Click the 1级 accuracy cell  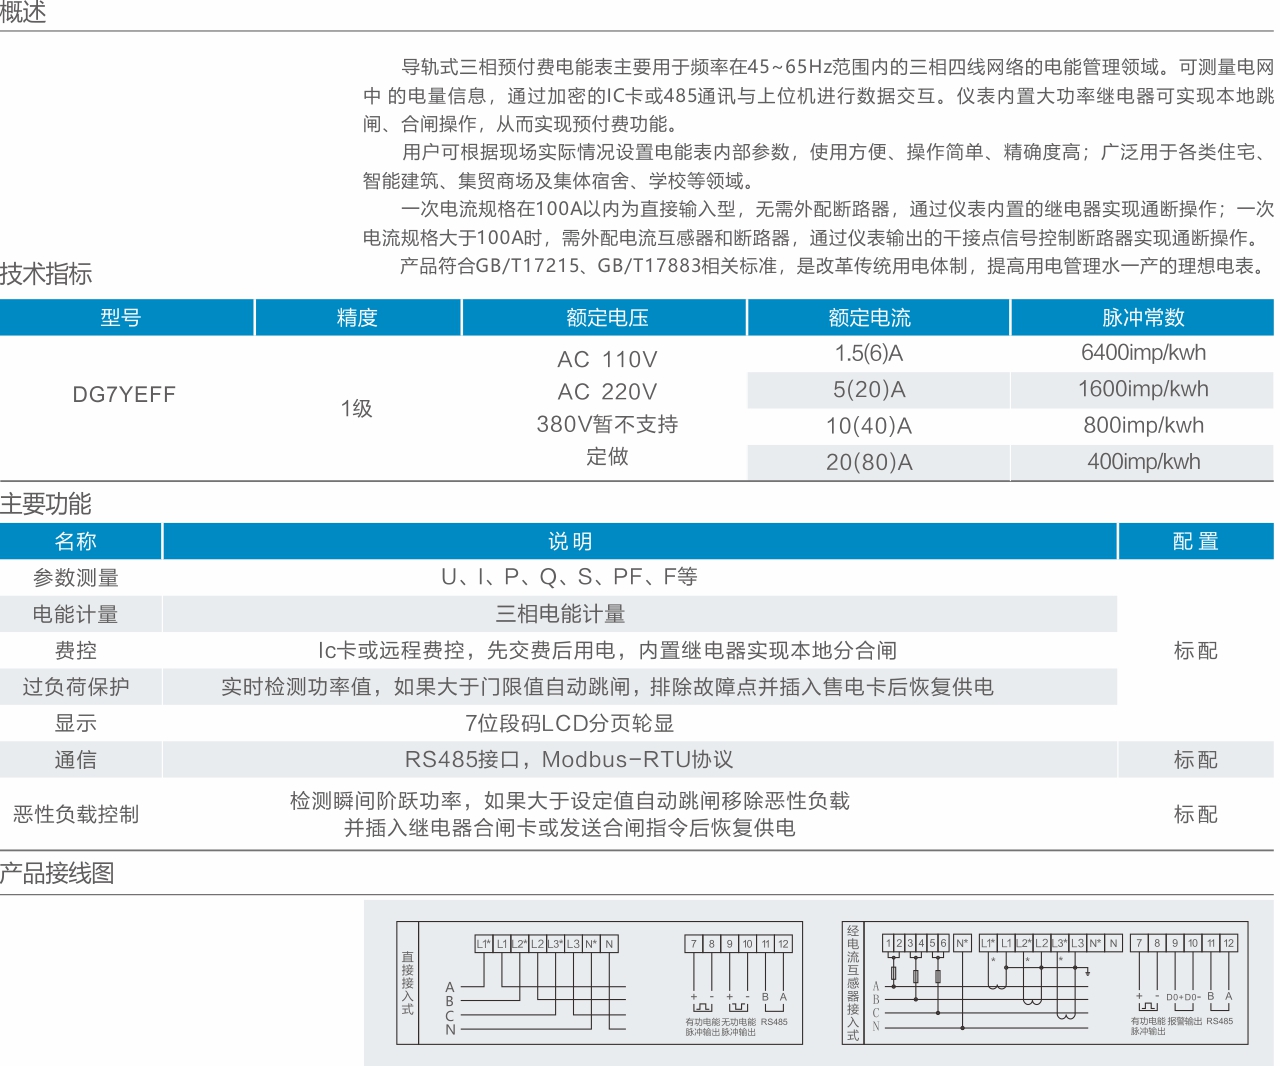357,408
